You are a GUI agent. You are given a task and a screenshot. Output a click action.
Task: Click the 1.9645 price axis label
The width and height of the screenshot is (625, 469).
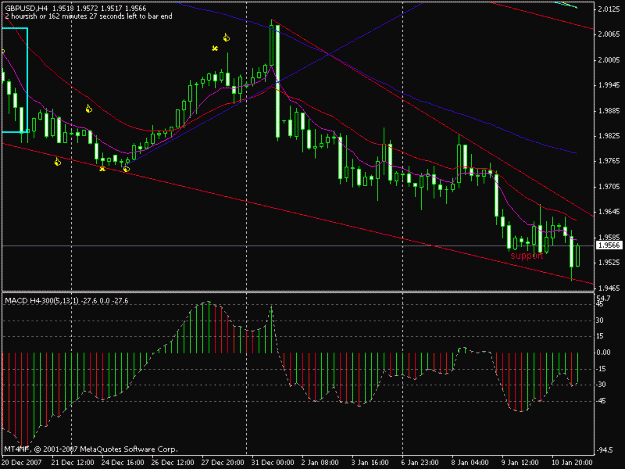tap(609, 212)
